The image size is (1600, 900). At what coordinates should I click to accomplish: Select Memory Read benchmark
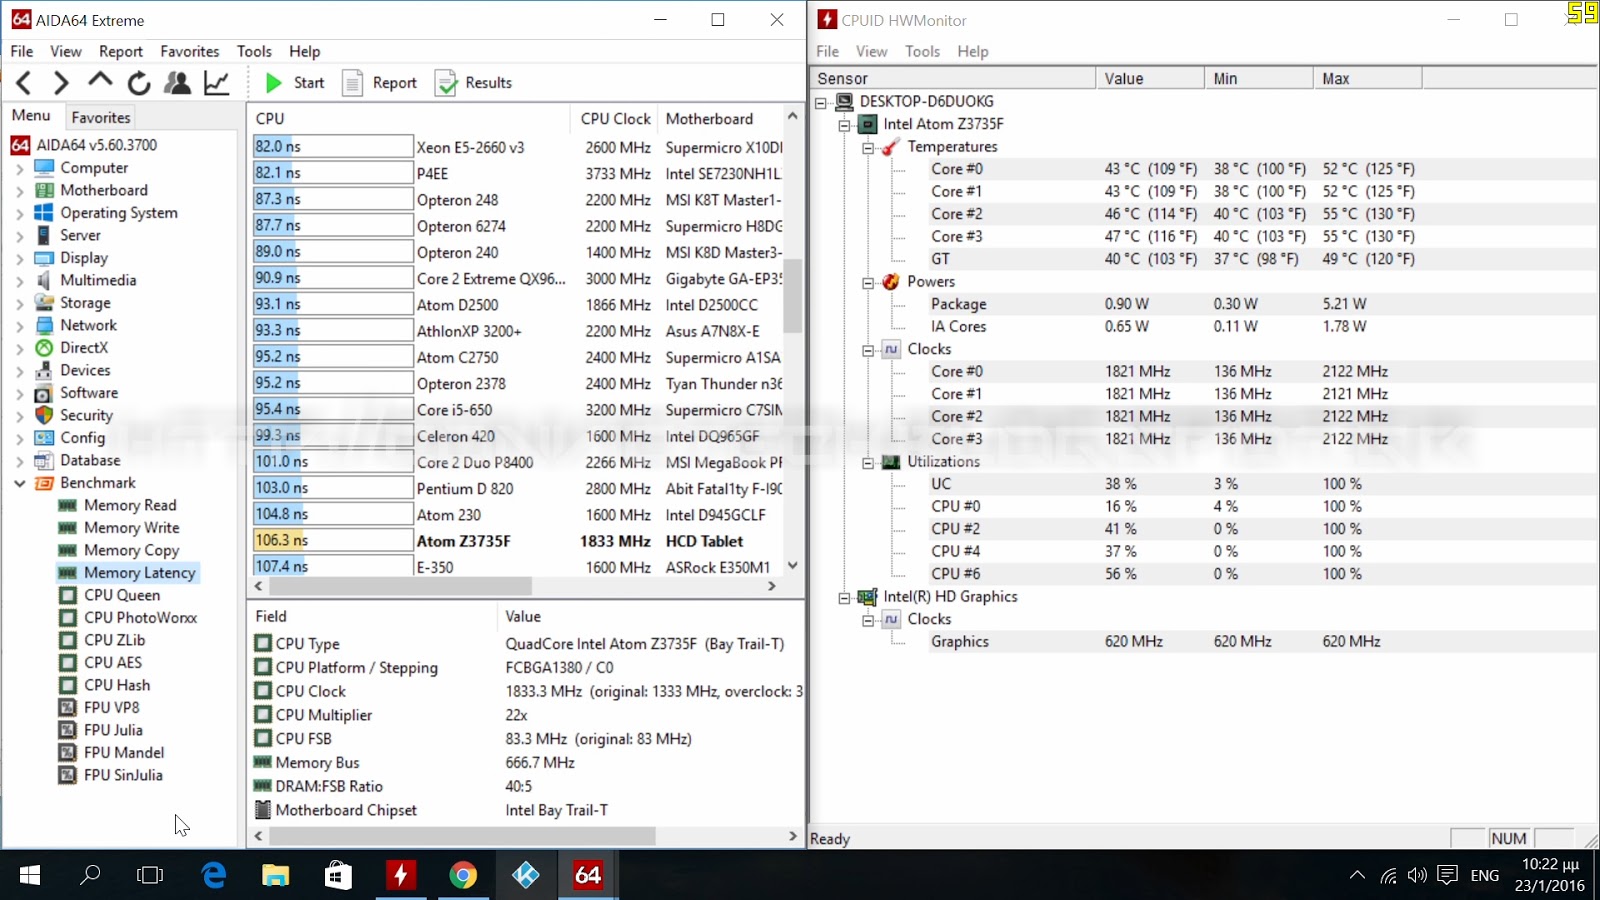coord(130,505)
